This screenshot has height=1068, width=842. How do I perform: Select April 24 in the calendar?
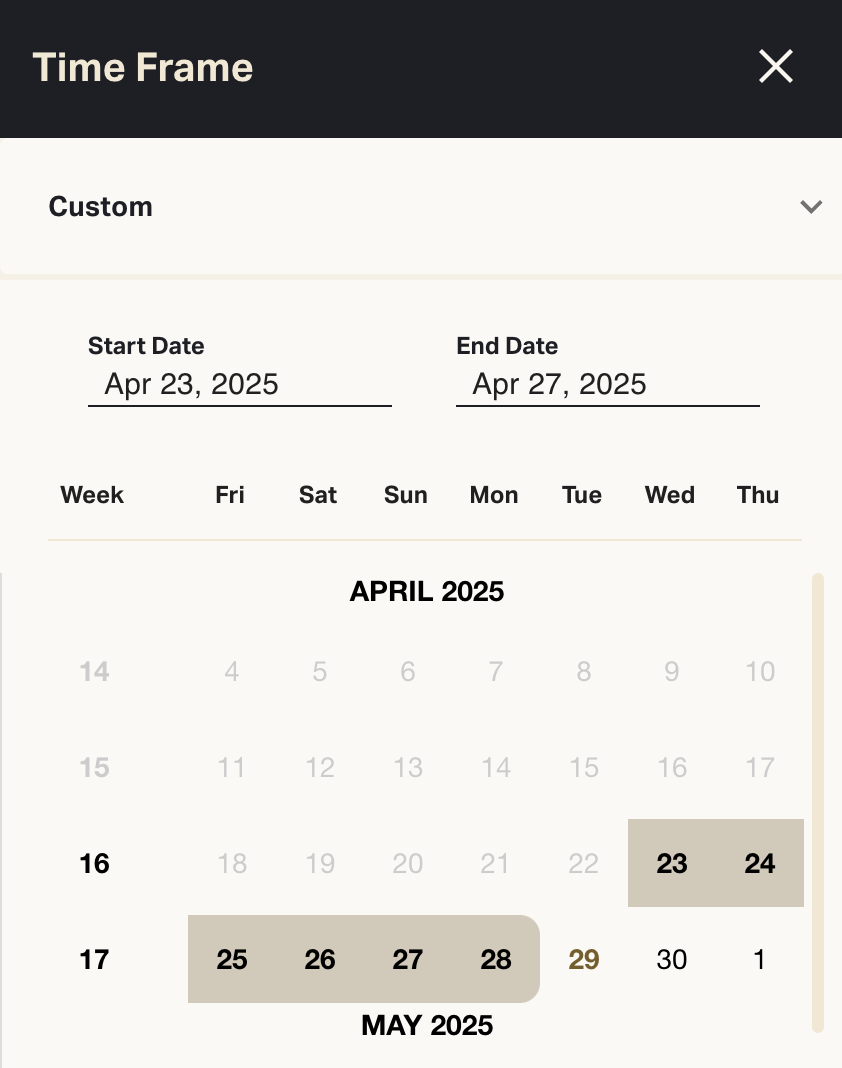(x=760, y=863)
